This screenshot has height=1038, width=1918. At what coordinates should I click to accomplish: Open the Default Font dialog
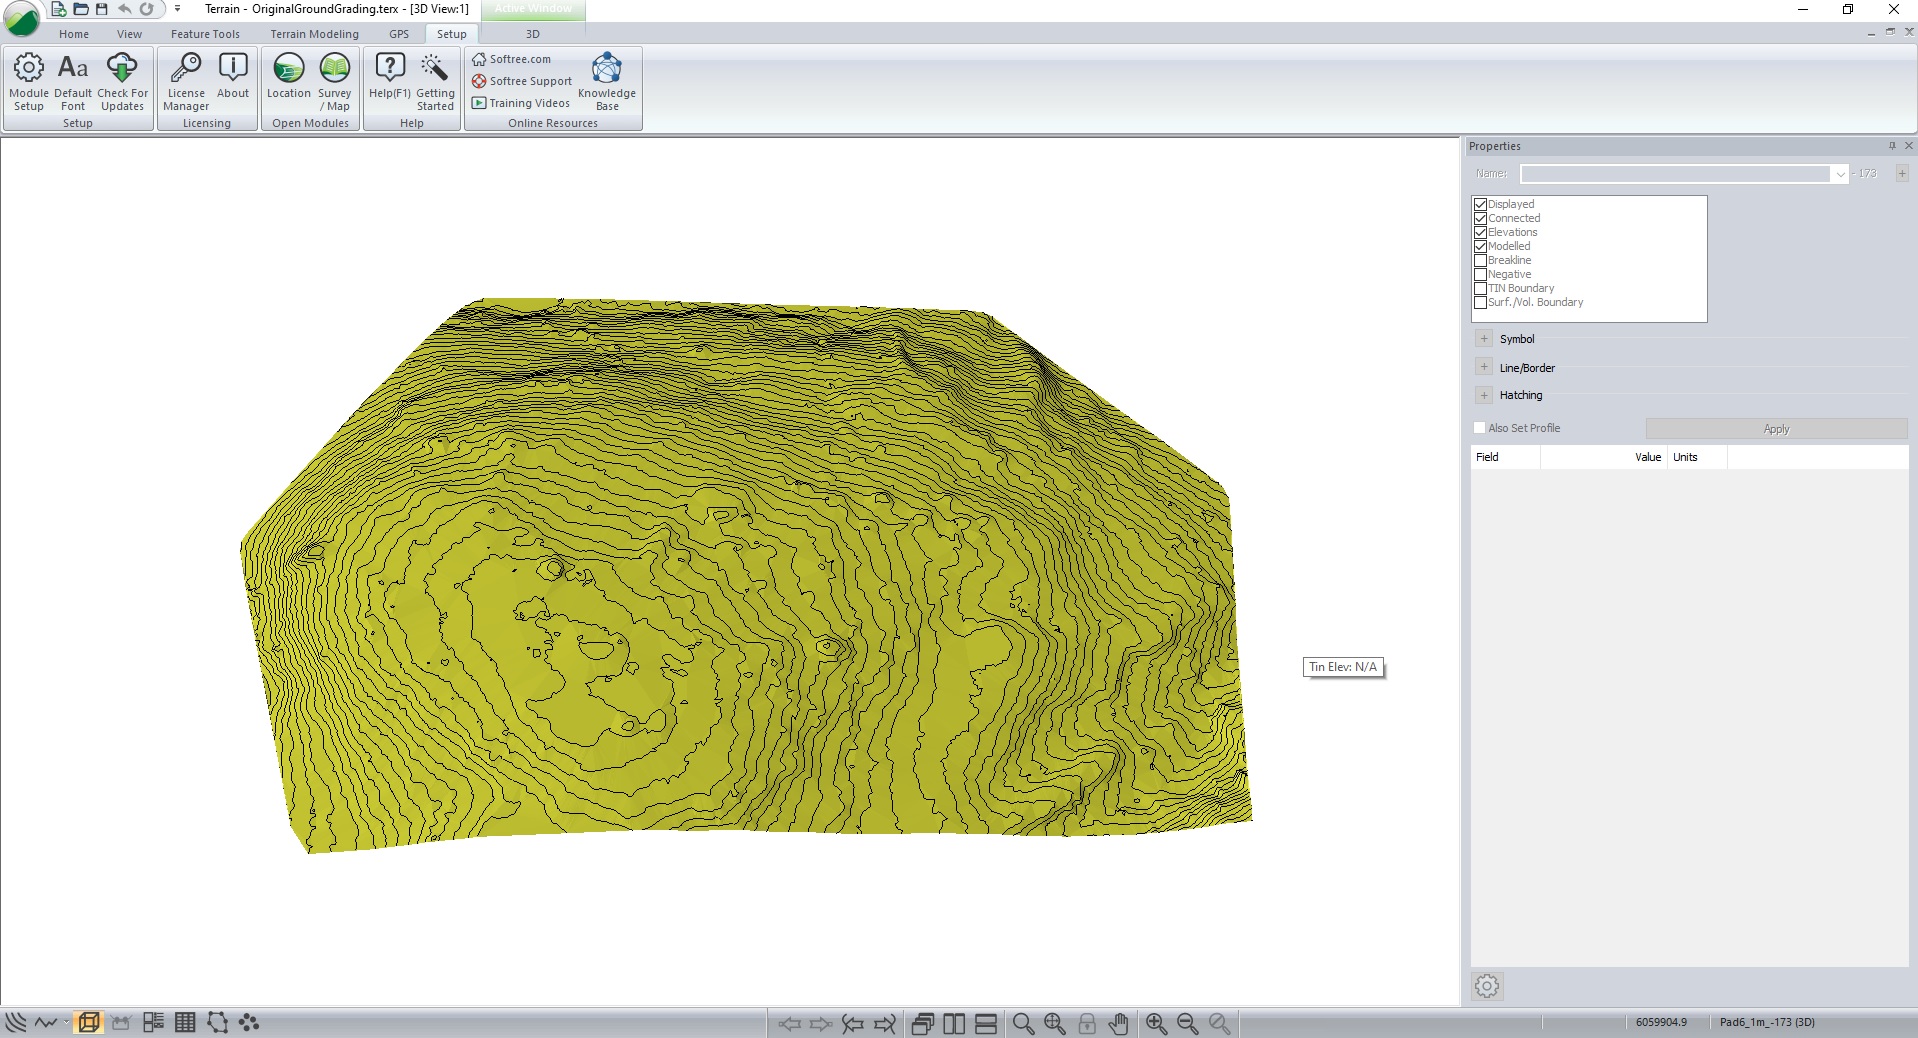tap(73, 82)
